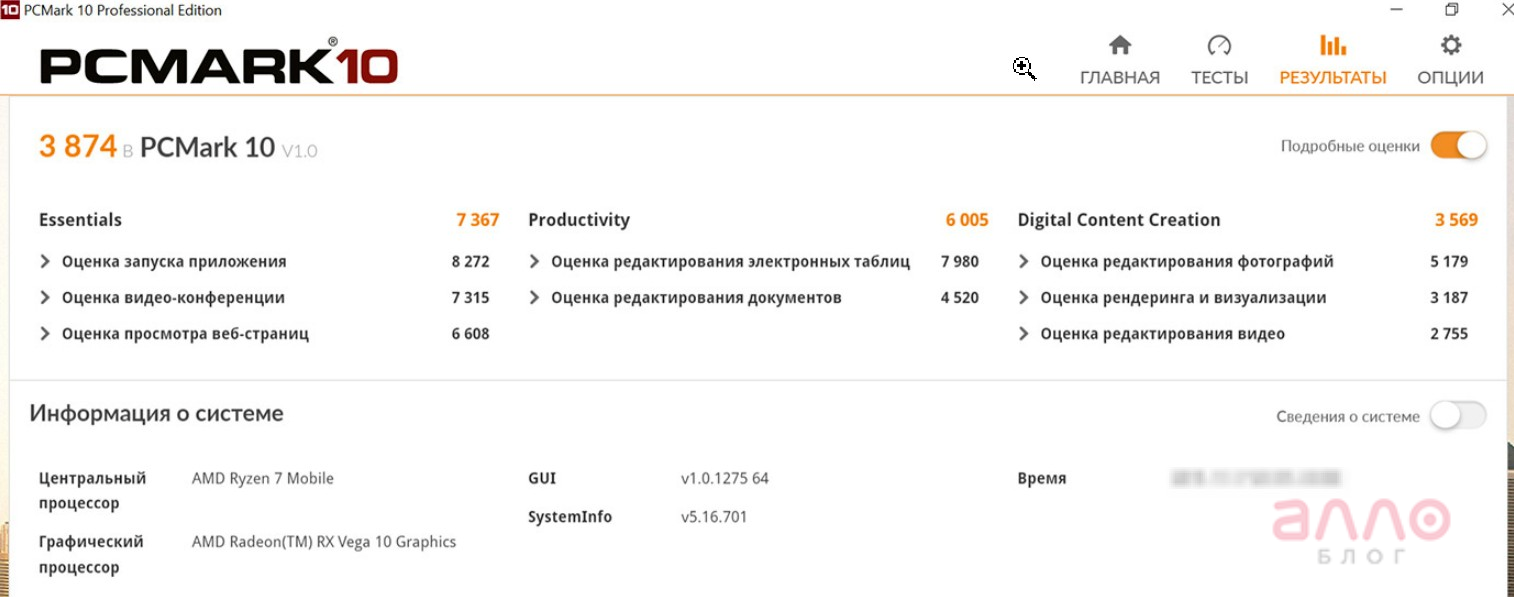Click the score value 5 179
The width and height of the screenshot is (1514, 597).
click(1449, 262)
